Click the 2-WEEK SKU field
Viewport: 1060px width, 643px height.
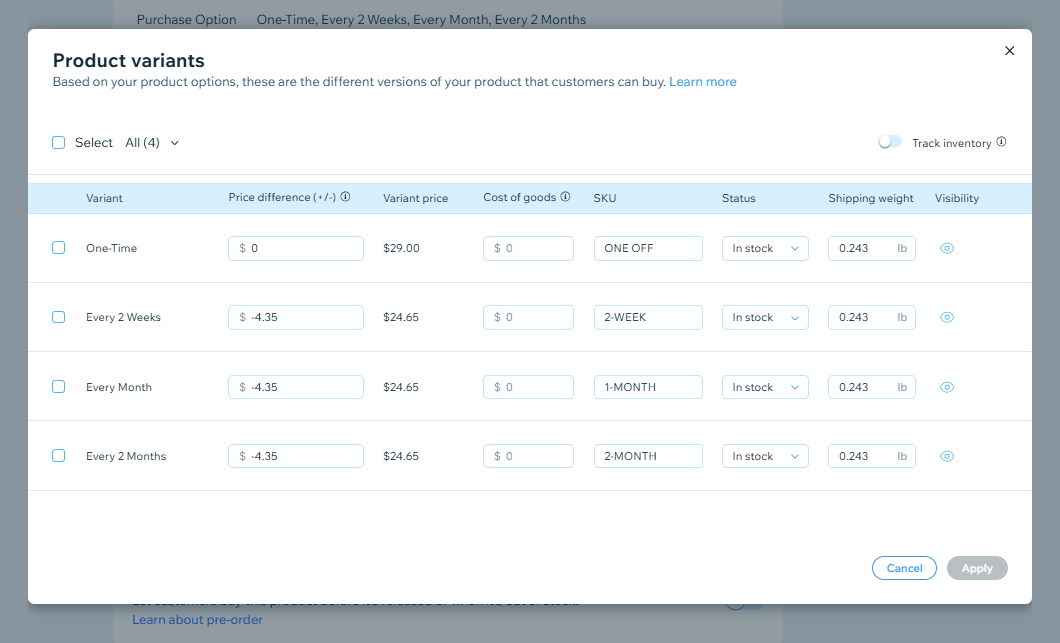click(648, 317)
